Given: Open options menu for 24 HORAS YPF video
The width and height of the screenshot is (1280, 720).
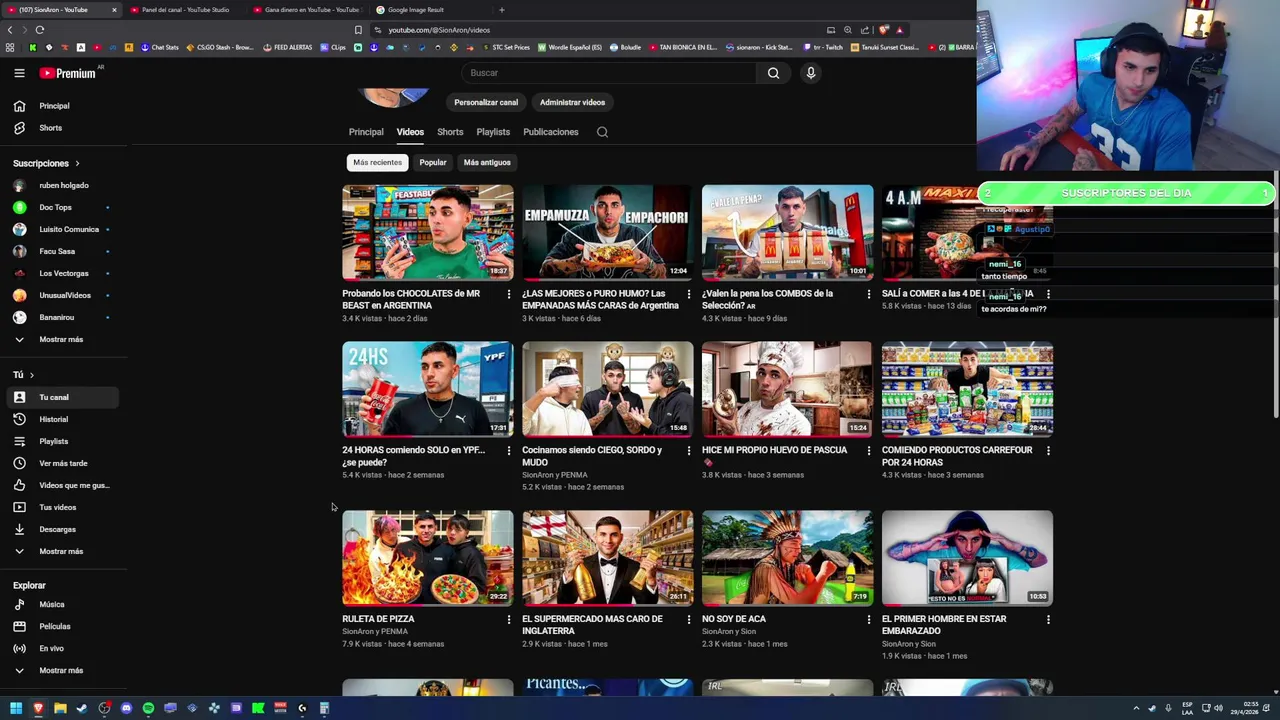Looking at the screenshot, I should click(508, 450).
